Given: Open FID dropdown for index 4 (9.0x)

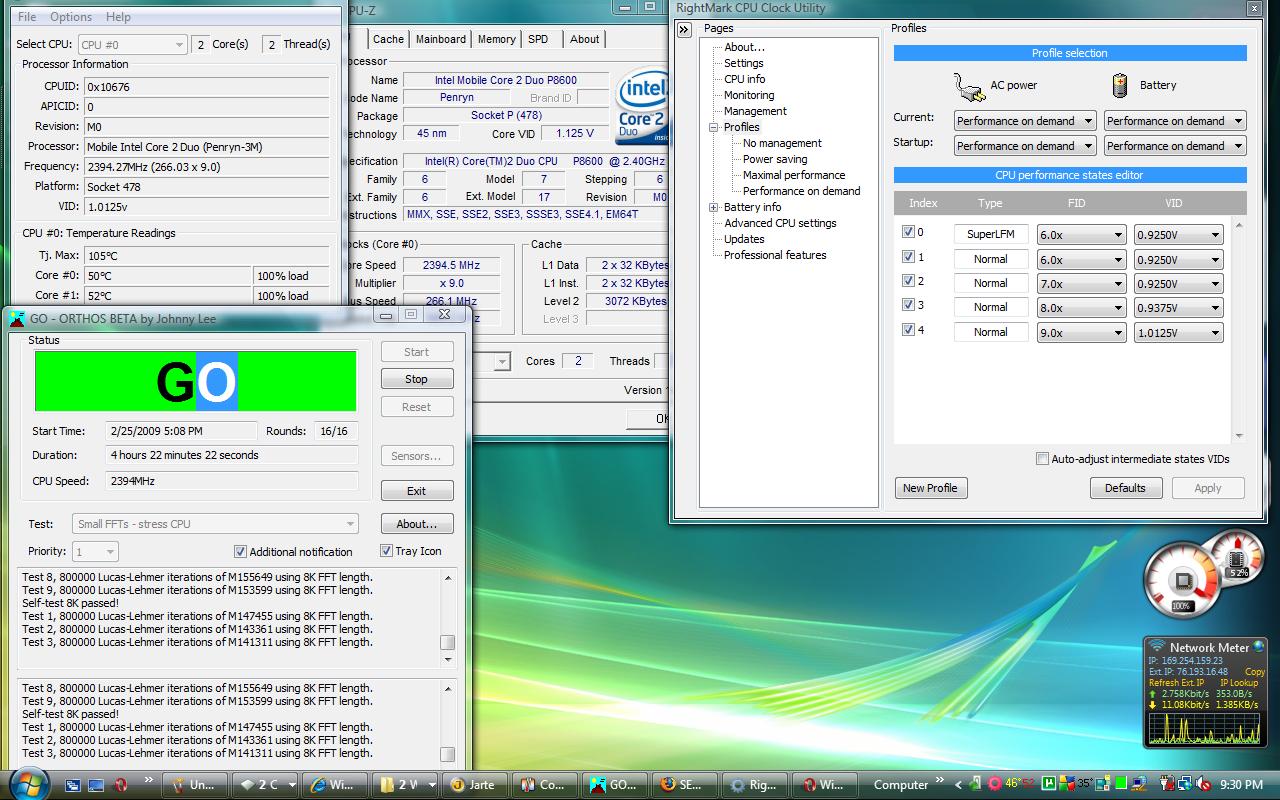Looking at the screenshot, I should [x=1081, y=333].
